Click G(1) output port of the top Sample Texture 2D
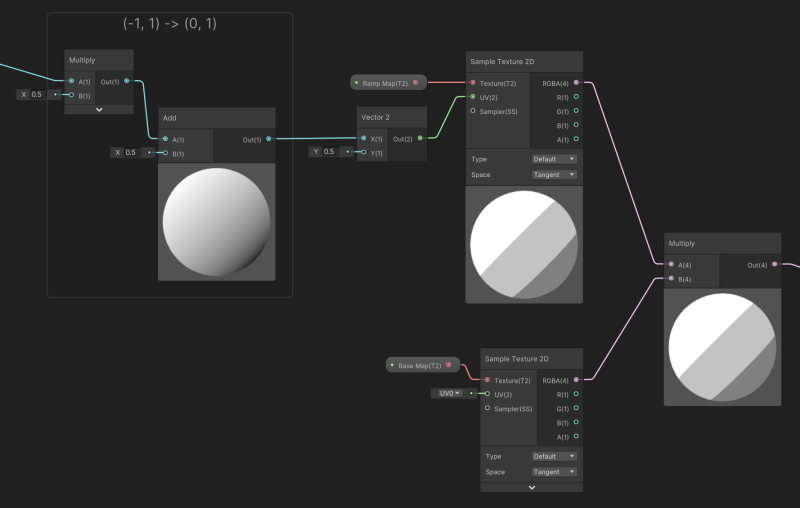 pos(576,111)
